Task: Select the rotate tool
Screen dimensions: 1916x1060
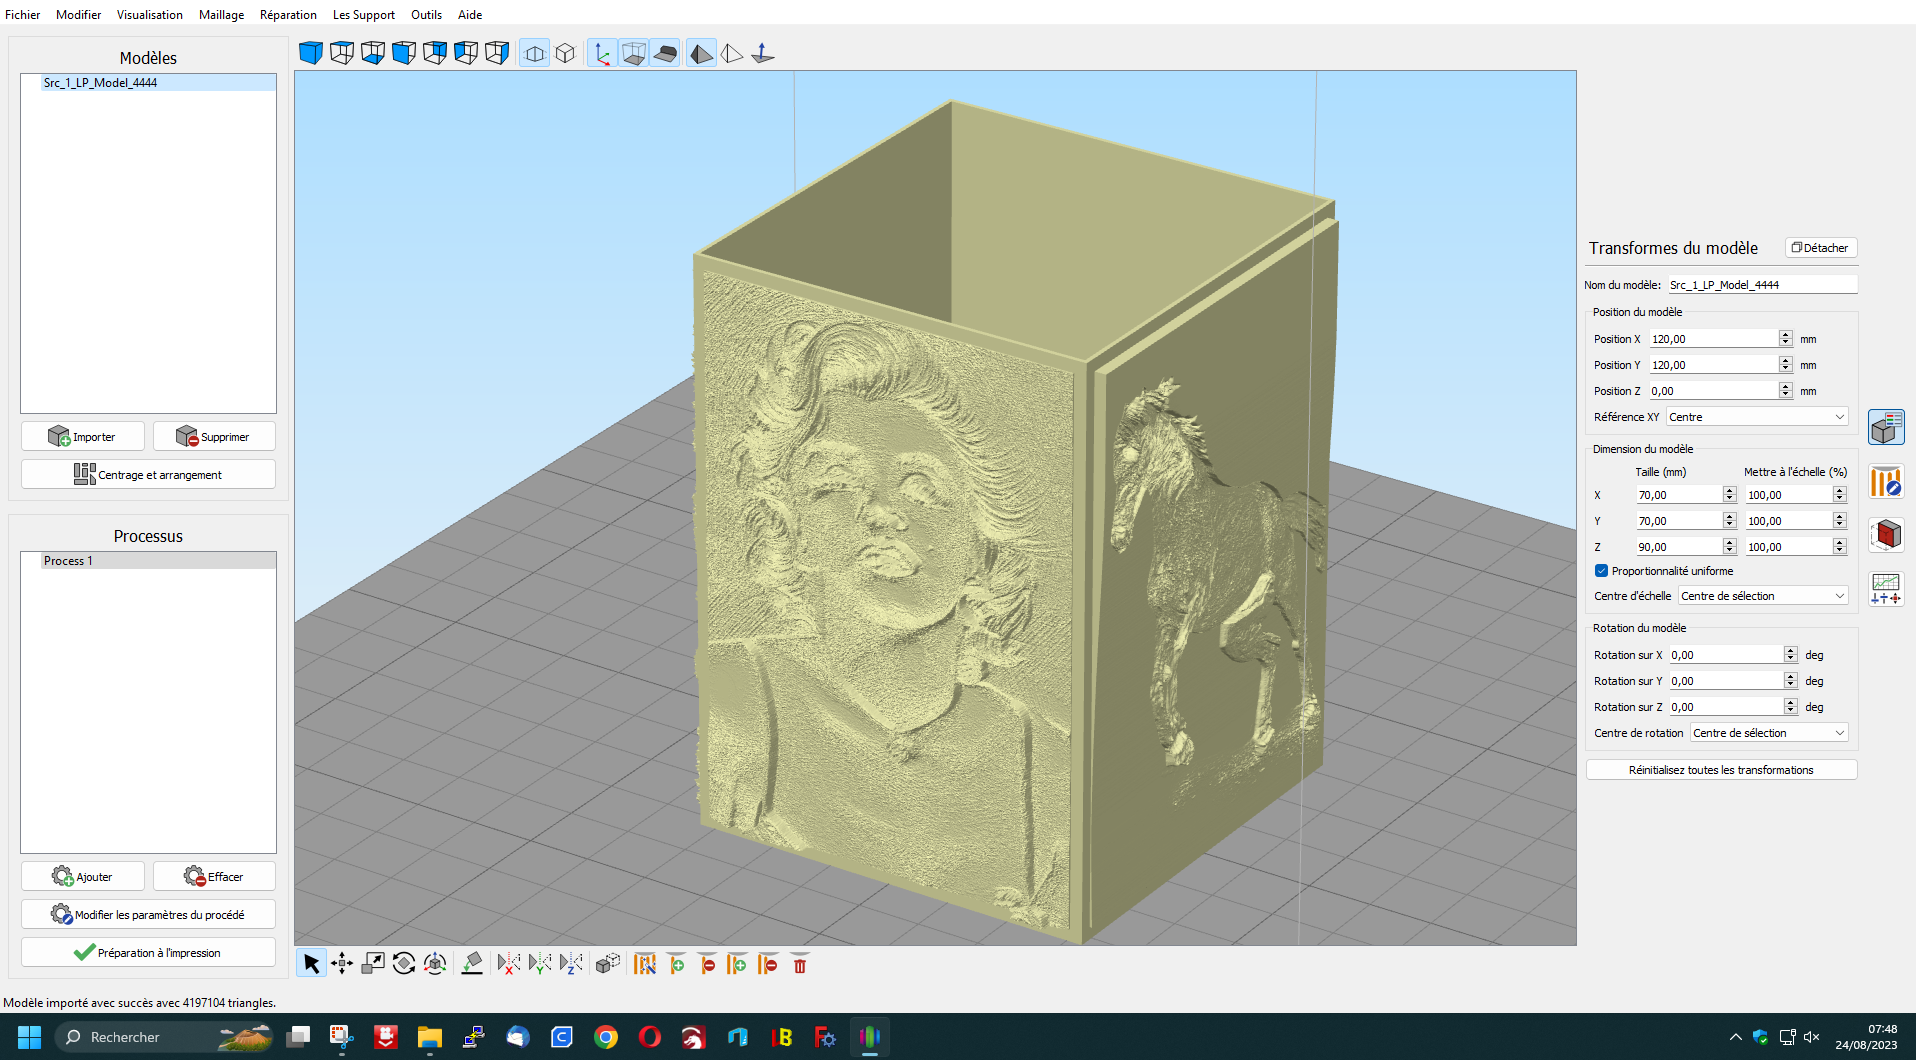Action: pyautogui.click(x=404, y=964)
